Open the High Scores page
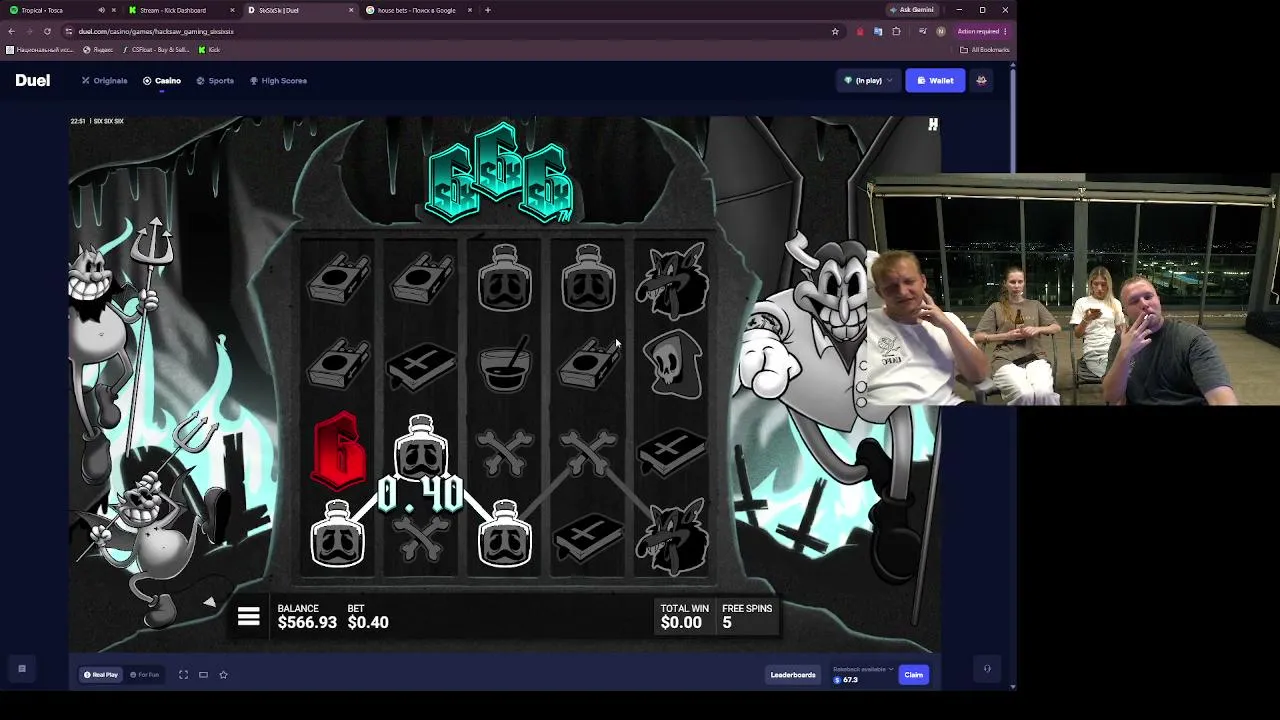Screen dimensions: 1280x720 pyautogui.click(x=278, y=80)
